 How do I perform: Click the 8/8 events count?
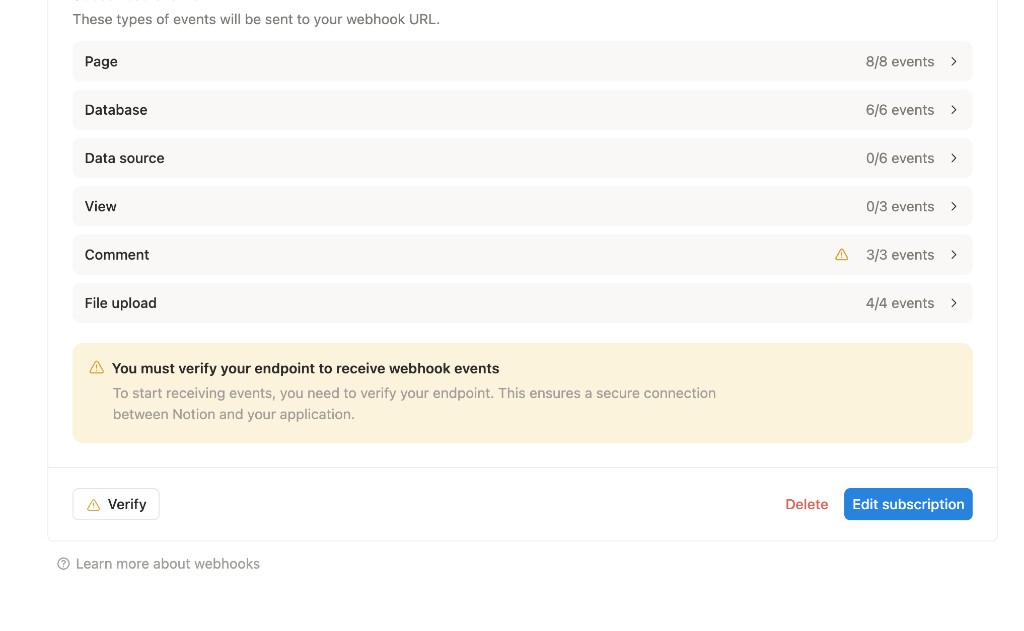[900, 61]
